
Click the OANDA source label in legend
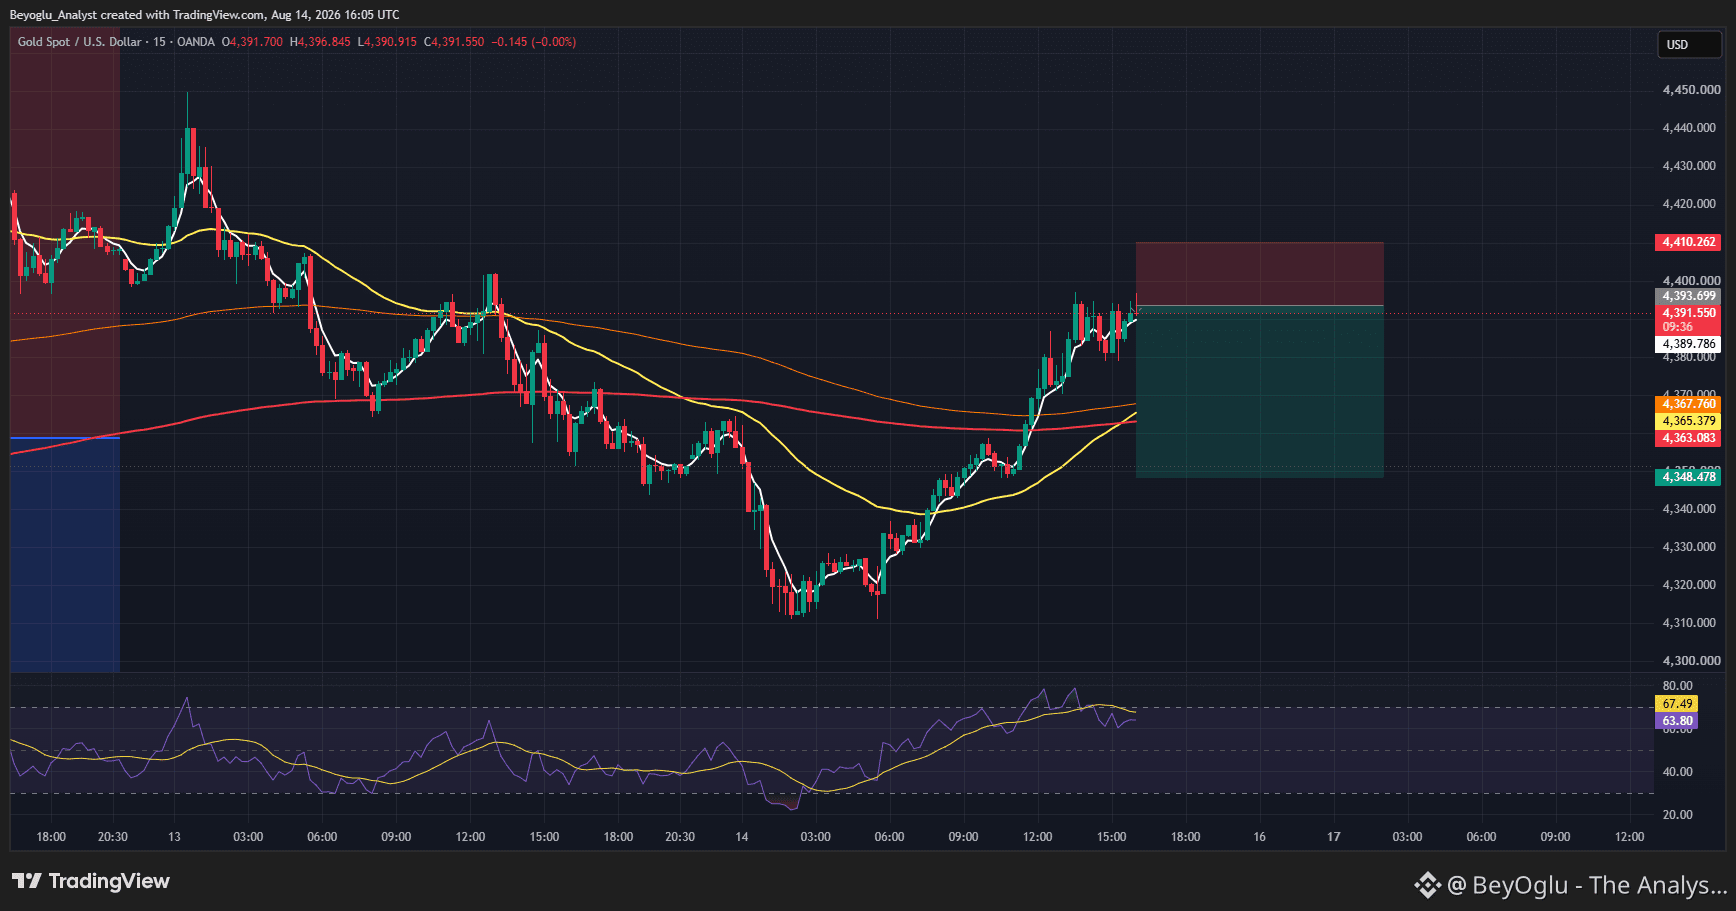[x=196, y=42]
